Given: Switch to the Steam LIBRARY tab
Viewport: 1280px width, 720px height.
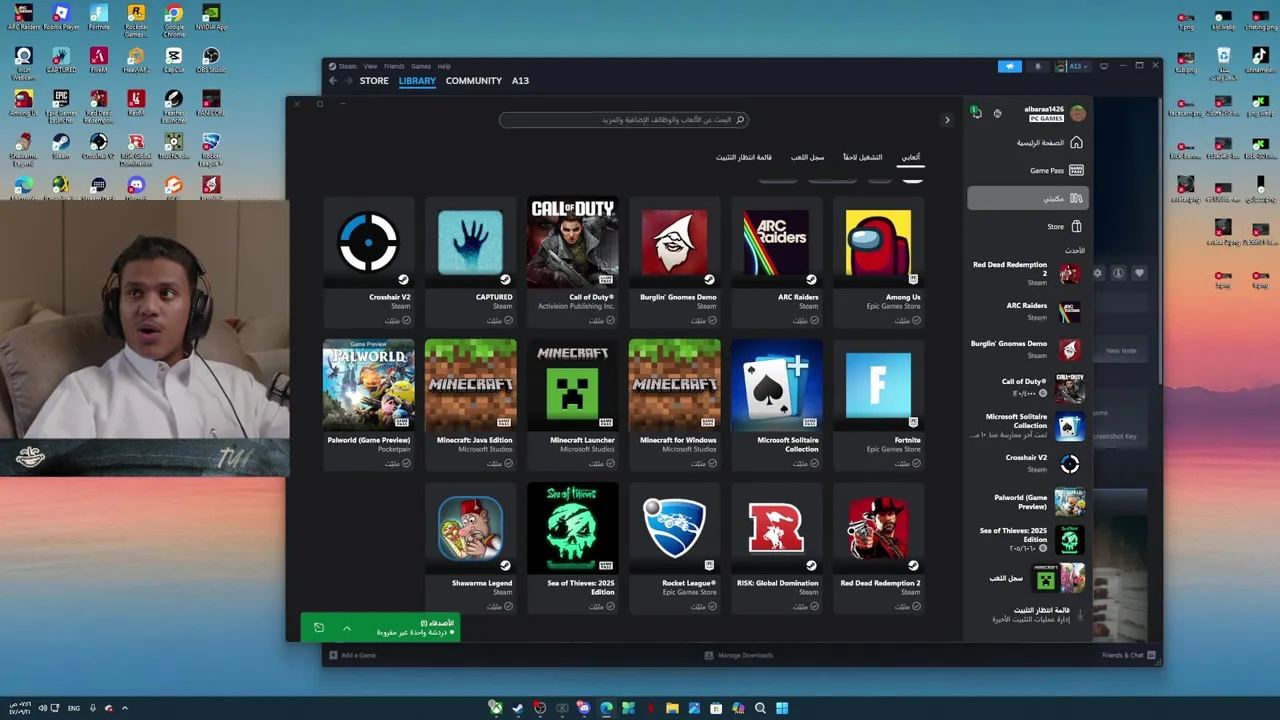Looking at the screenshot, I should coord(417,81).
